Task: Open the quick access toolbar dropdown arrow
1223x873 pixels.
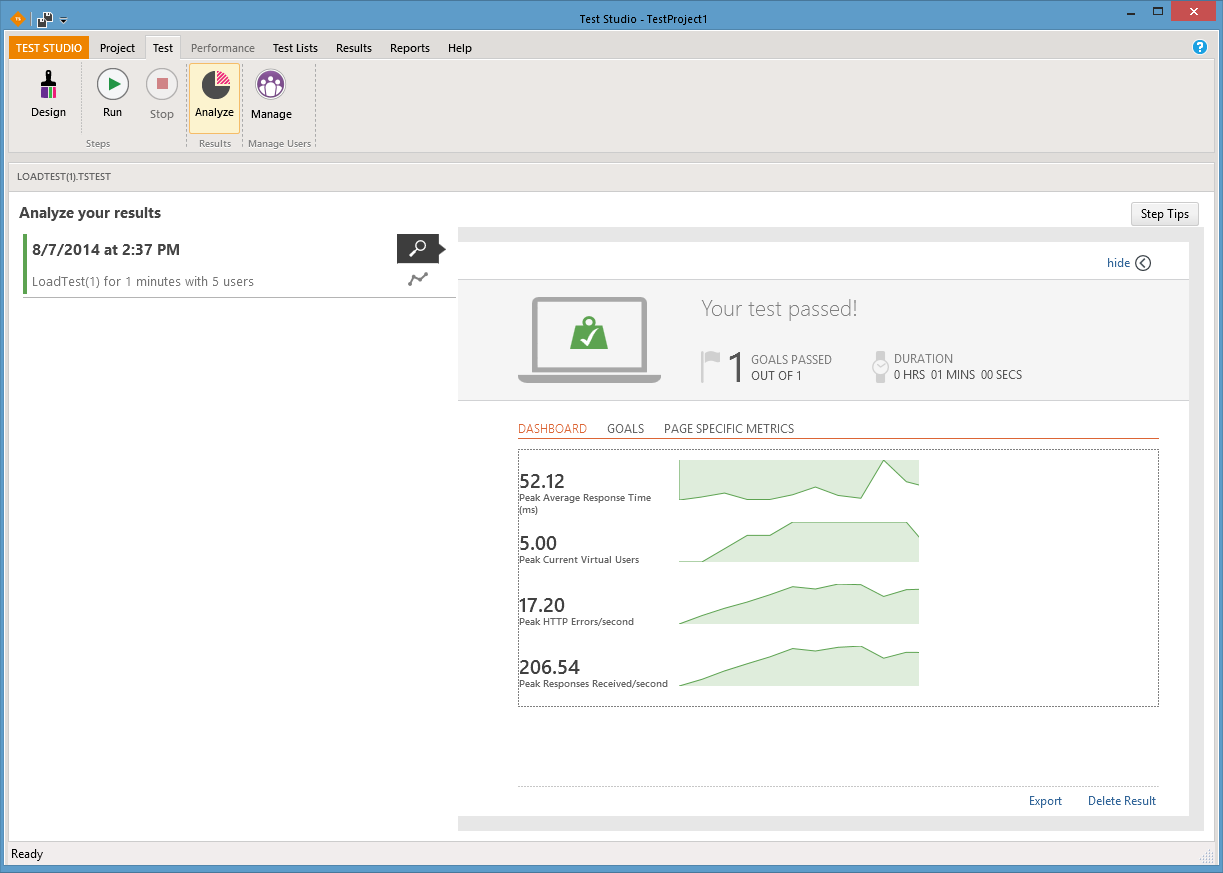Action: [x=64, y=20]
